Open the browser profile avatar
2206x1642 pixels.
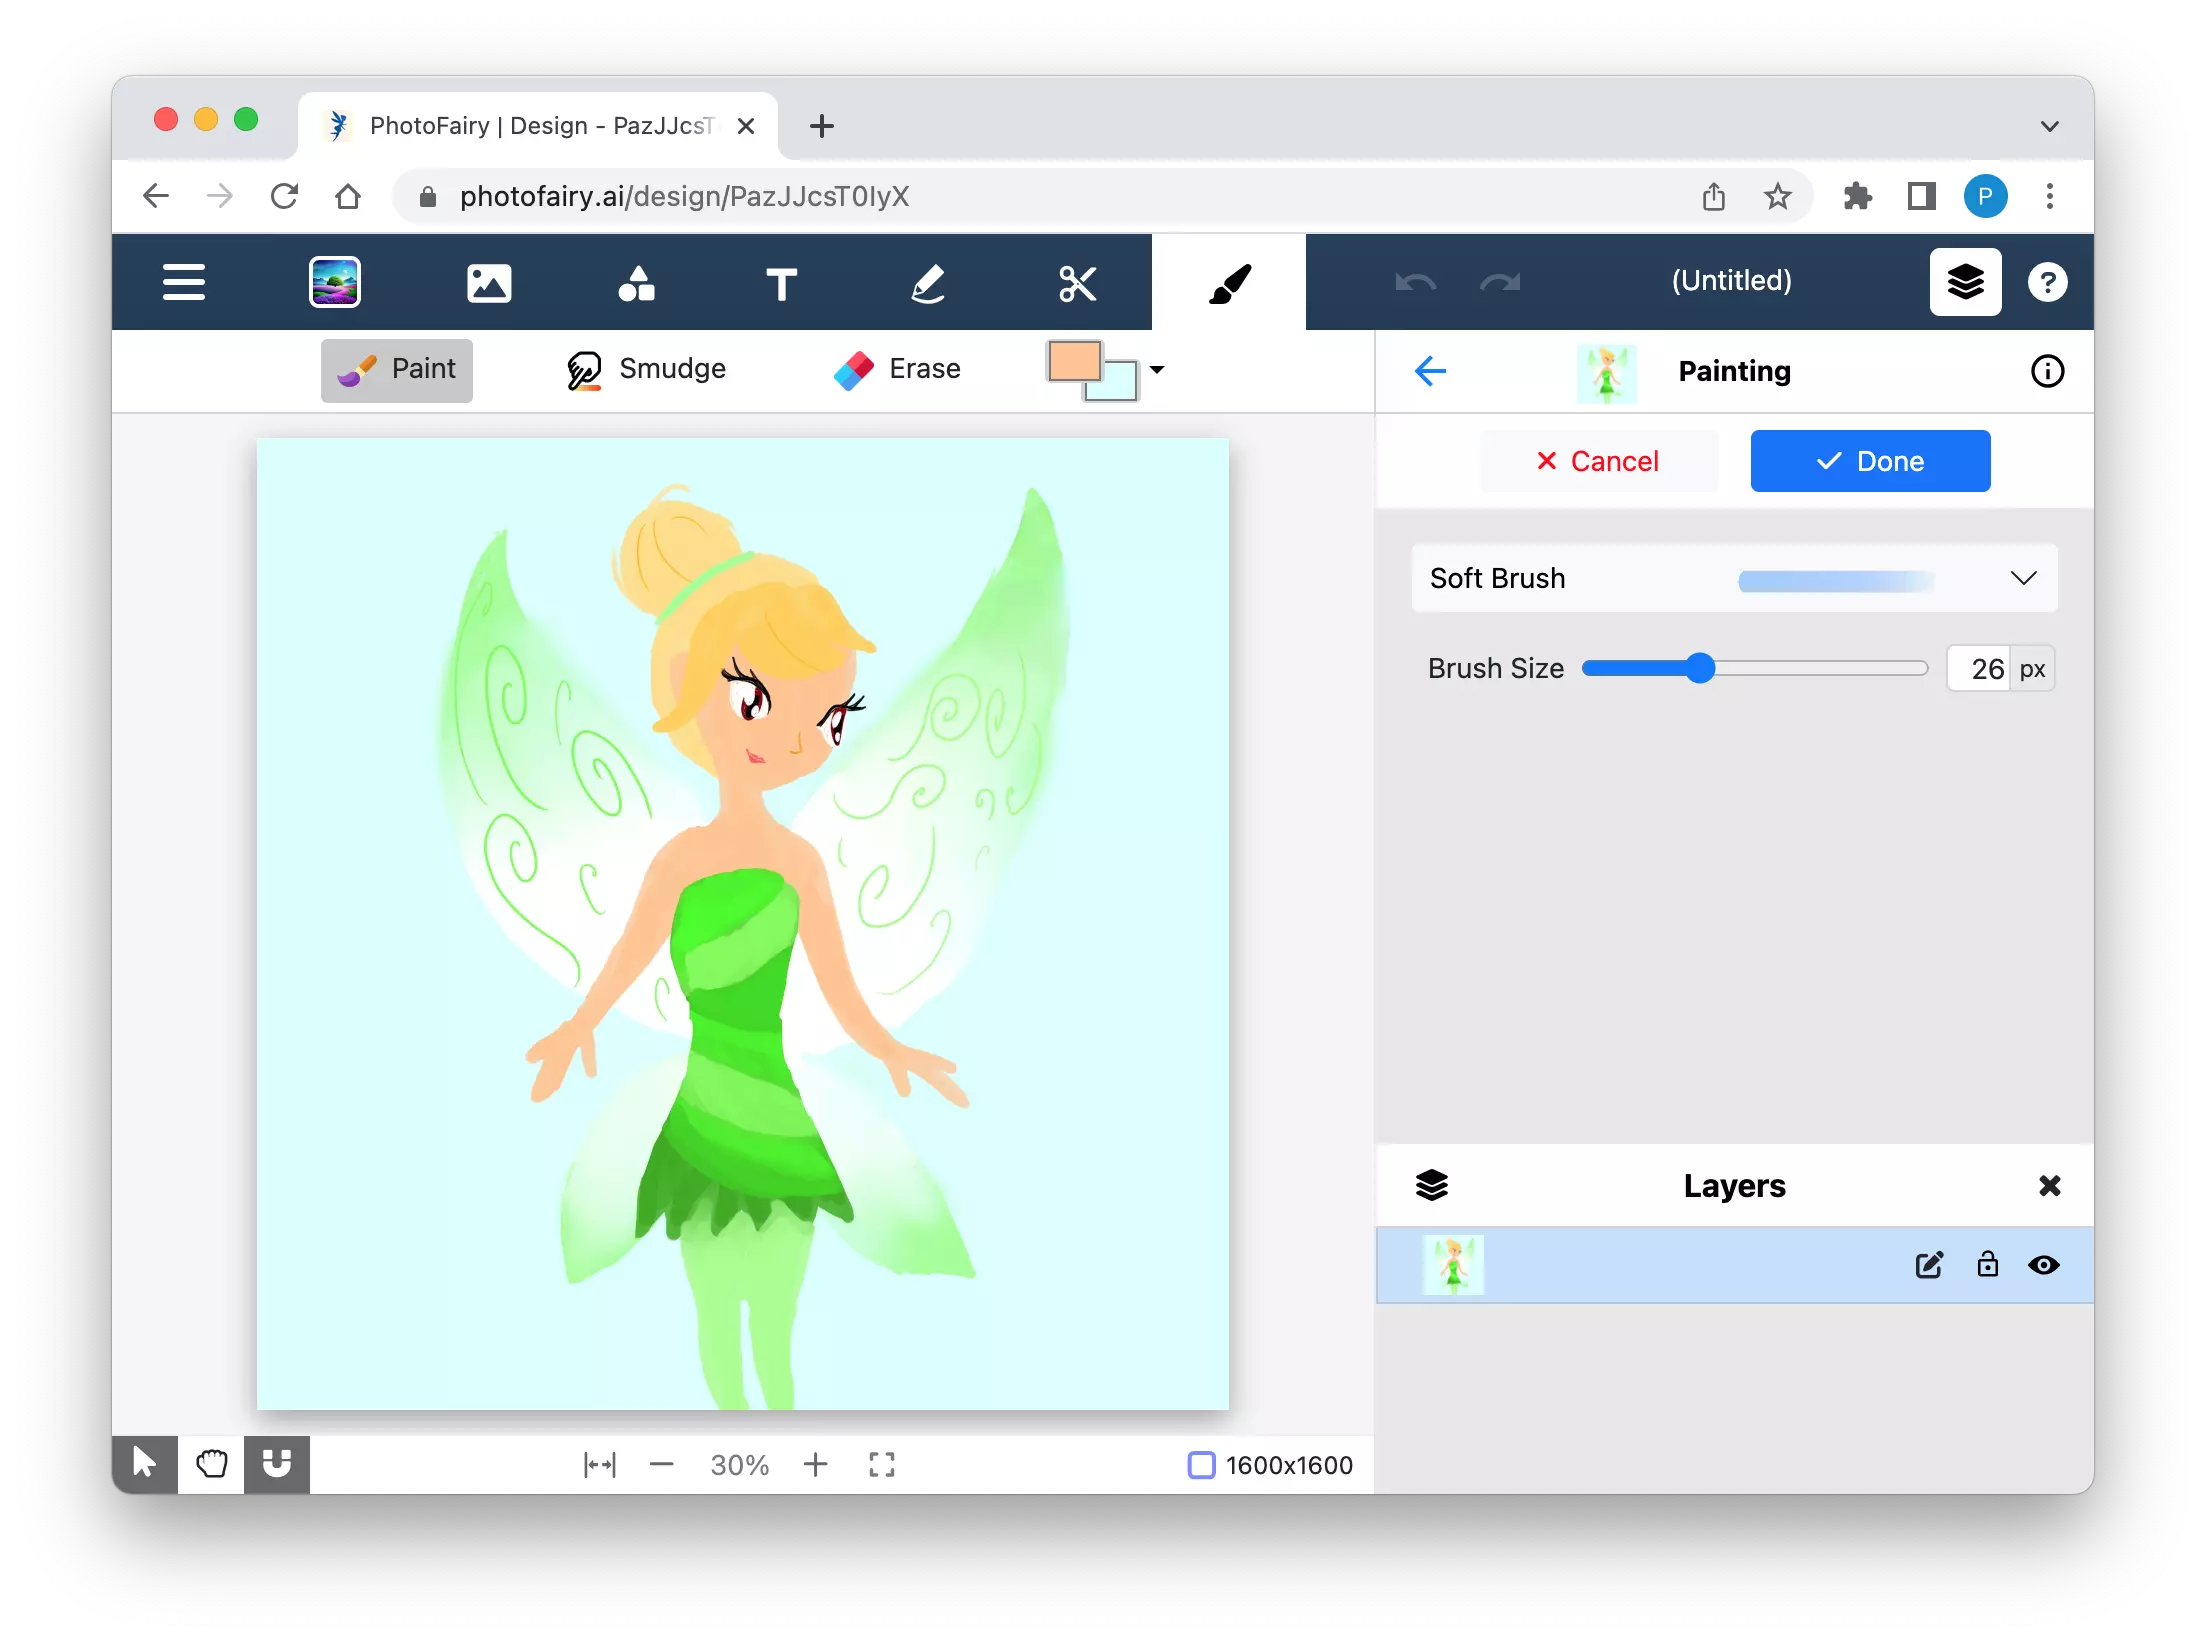coord(1985,196)
